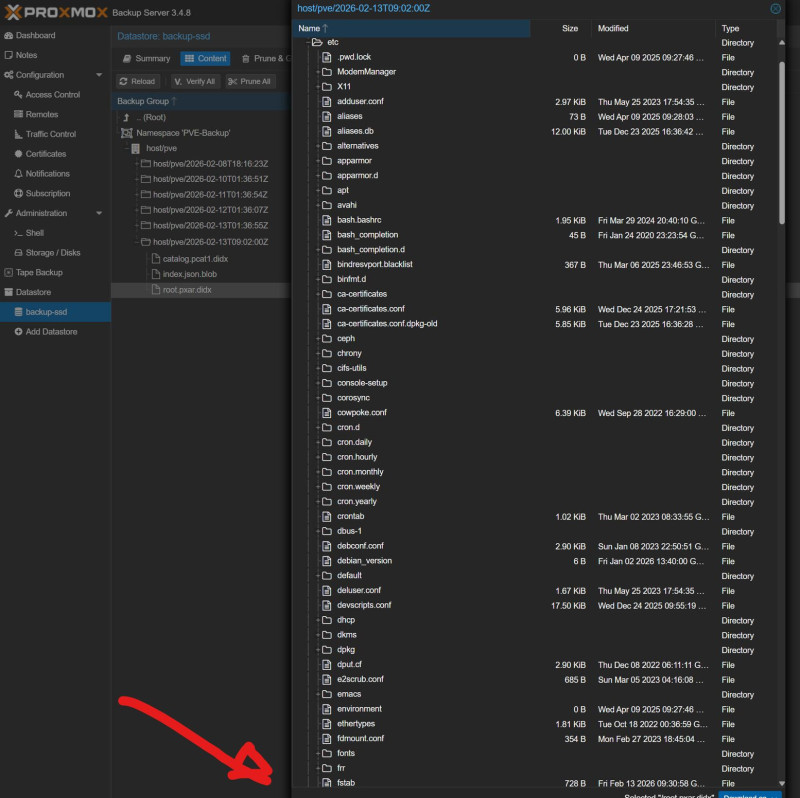Collapse the host/pve backup group
800x798 pixels.
point(127,148)
